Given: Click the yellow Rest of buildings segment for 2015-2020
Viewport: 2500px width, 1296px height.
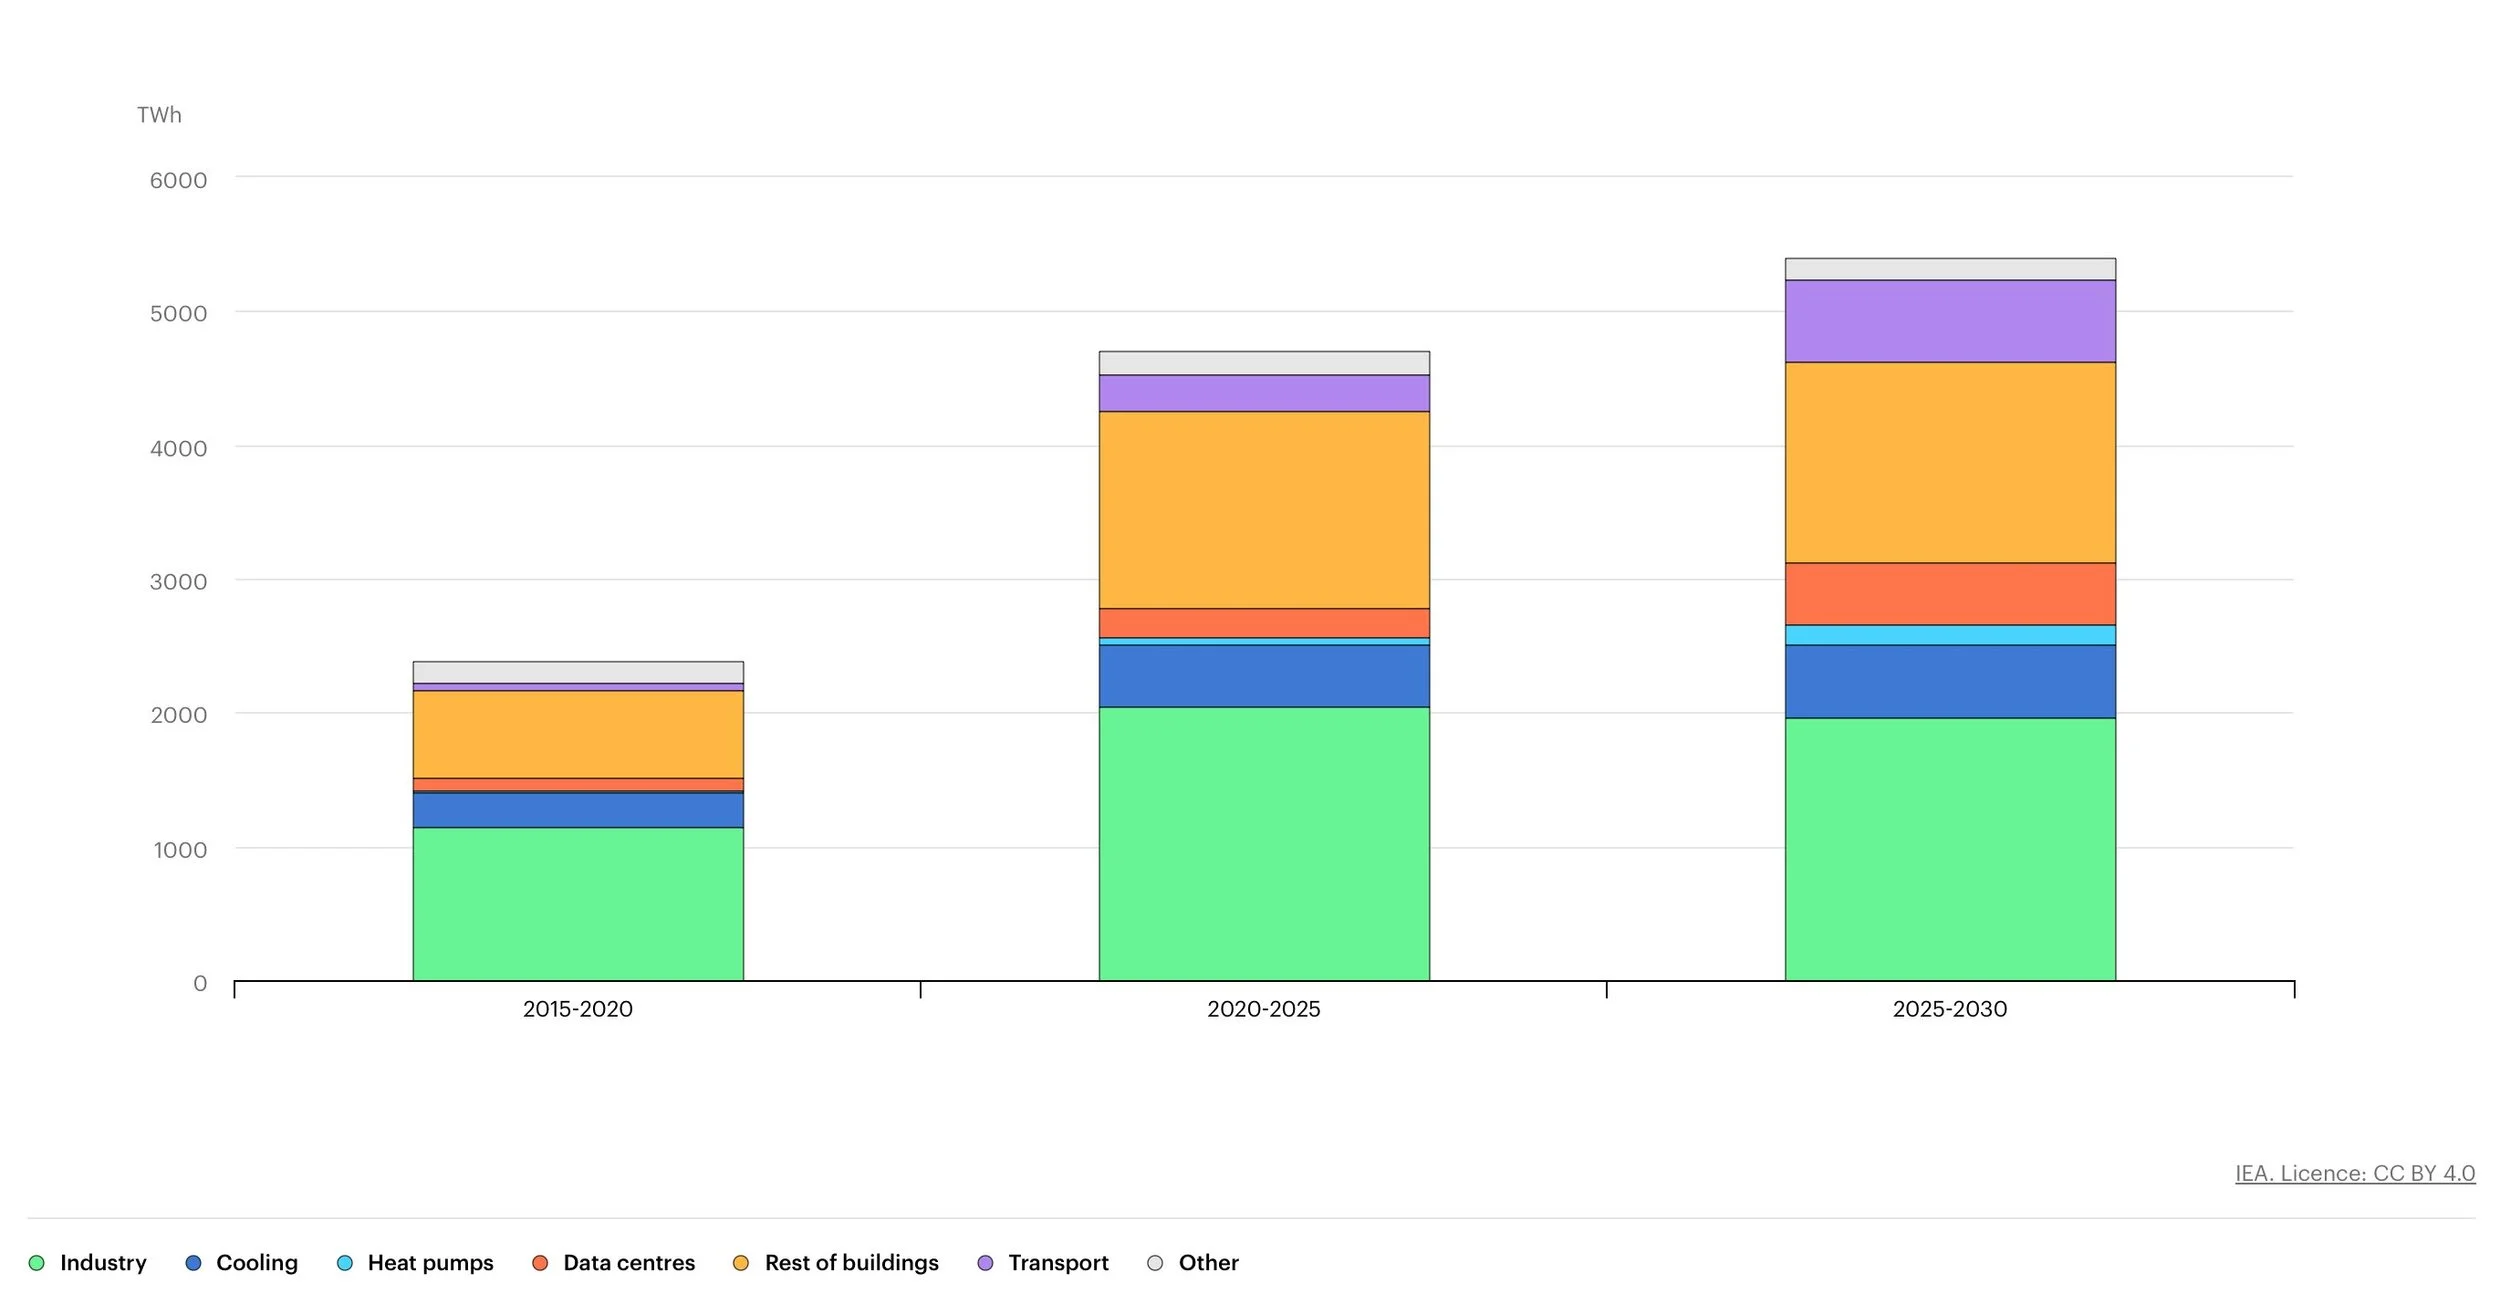Looking at the screenshot, I should pos(578,734).
